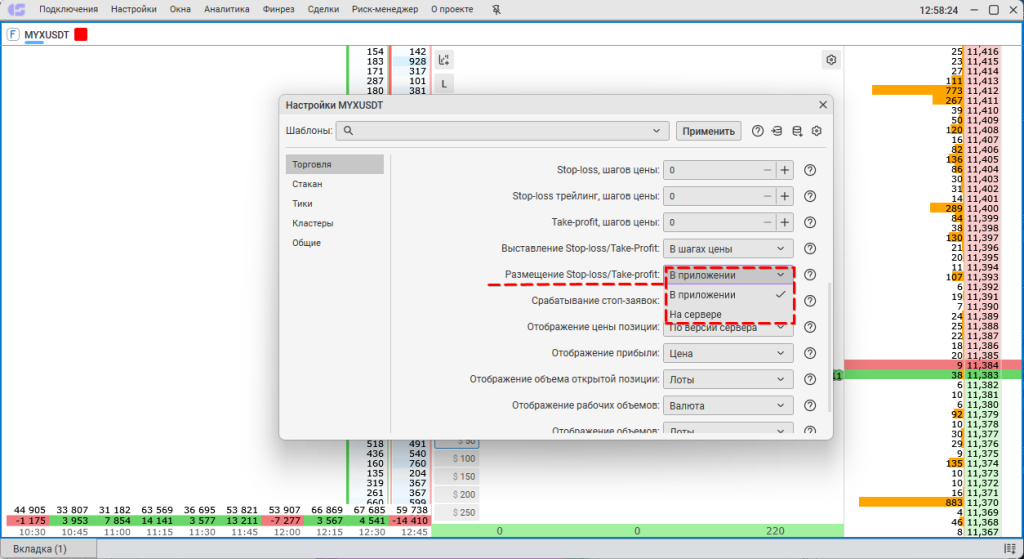The image size is (1024, 559).
Task: Open the 'Отображение прибыли' dropdown
Action: [x=728, y=353]
